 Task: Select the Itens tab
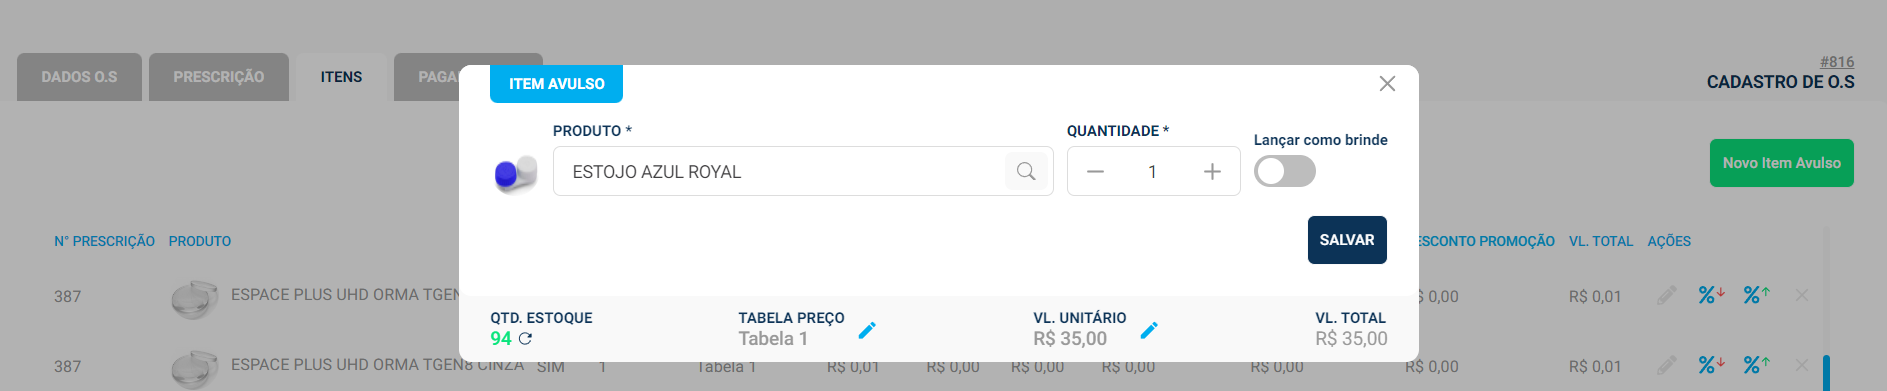pos(341,77)
